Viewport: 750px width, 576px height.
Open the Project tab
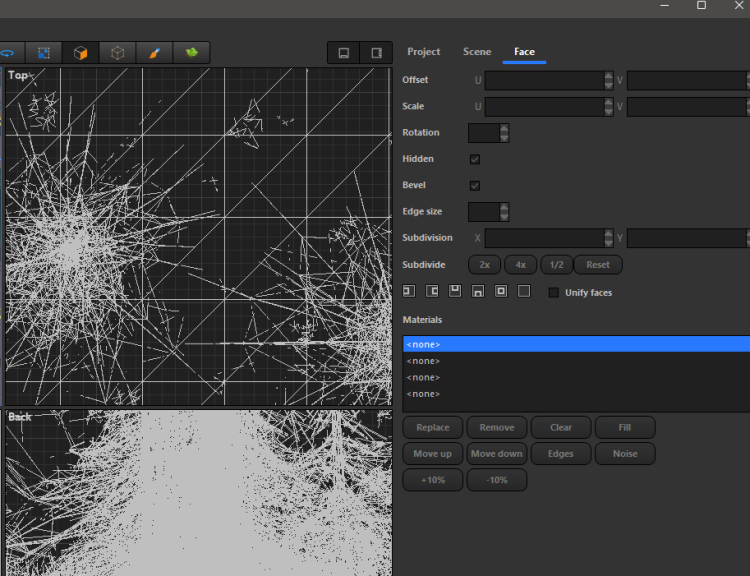coord(424,52)
